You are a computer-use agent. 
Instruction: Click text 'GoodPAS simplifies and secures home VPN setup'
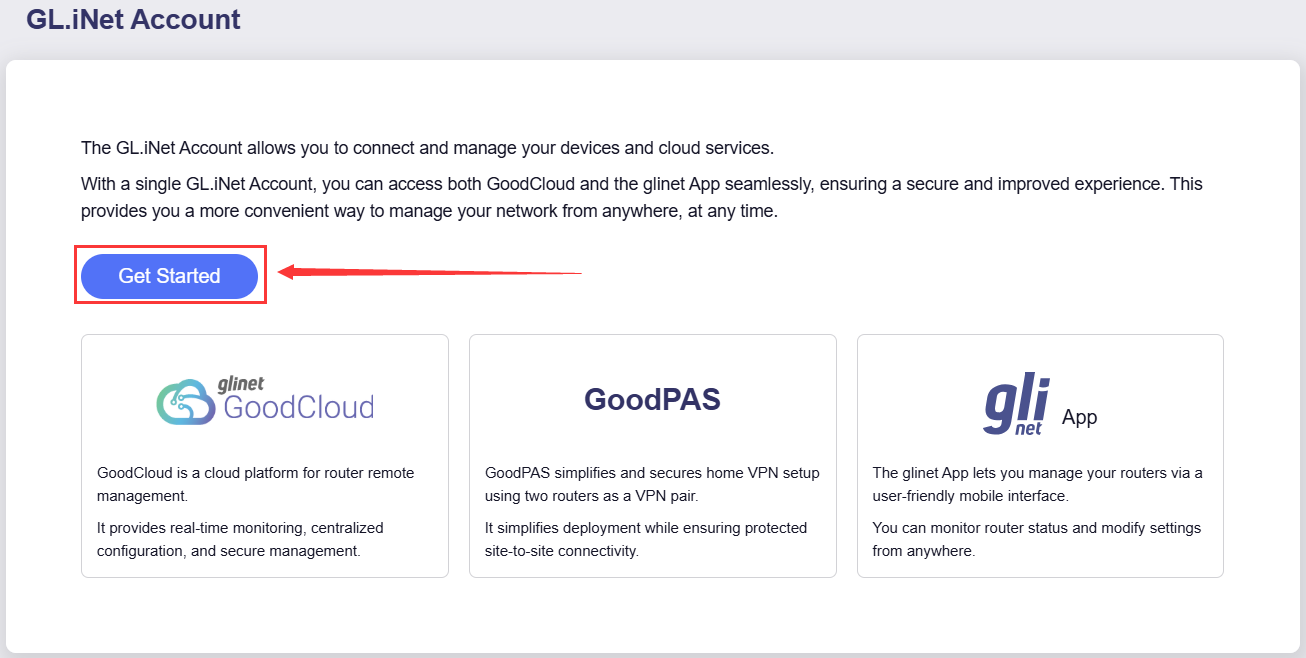click(x=652, y=473)
